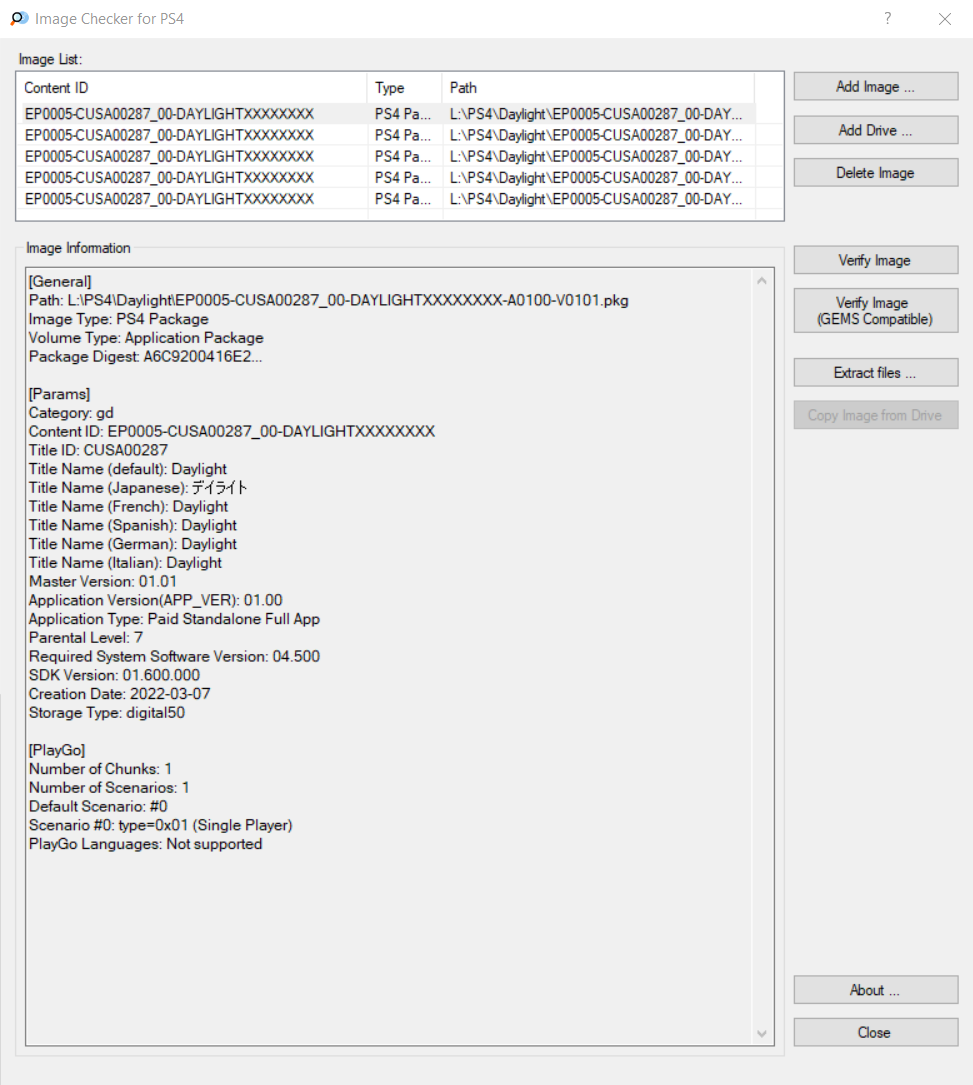Click Delete Image button
973x1085 pixels.
pyautogui.click(x=875, y=173)
